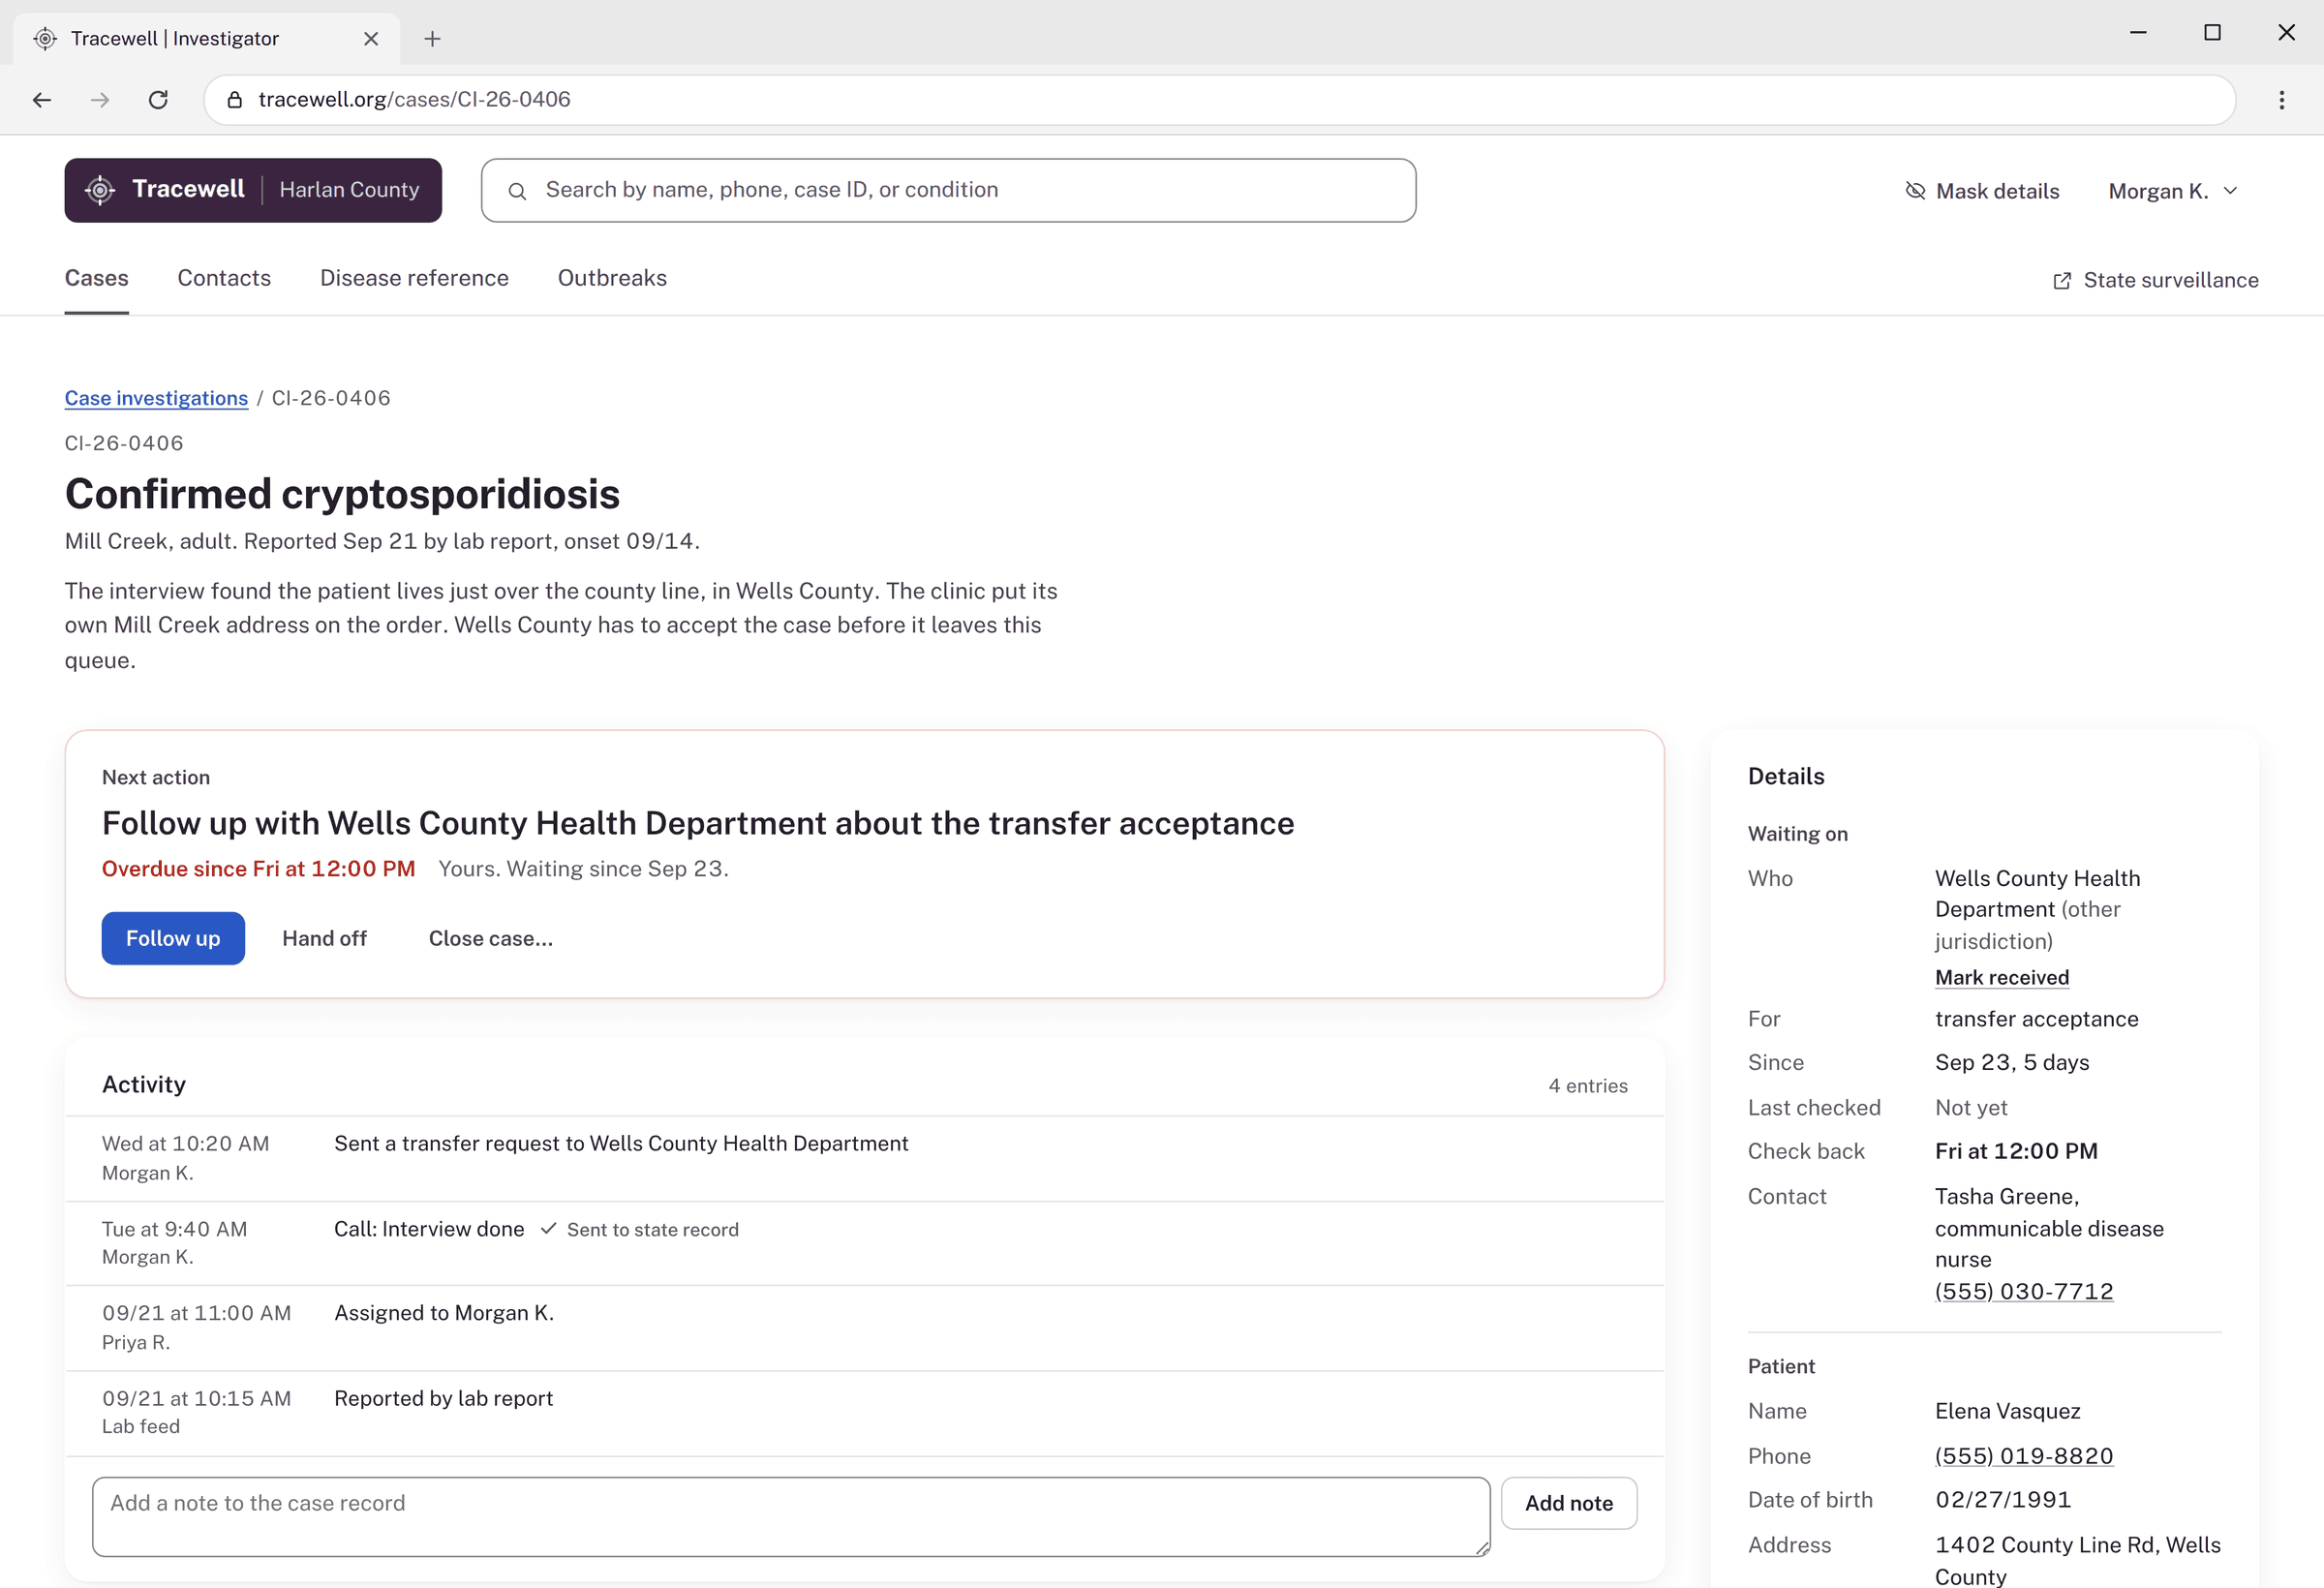Viewport: 2324px width, 1588px height.
Task: Open the Case investigations breadcrumb link
Action: tap(156, 398)
